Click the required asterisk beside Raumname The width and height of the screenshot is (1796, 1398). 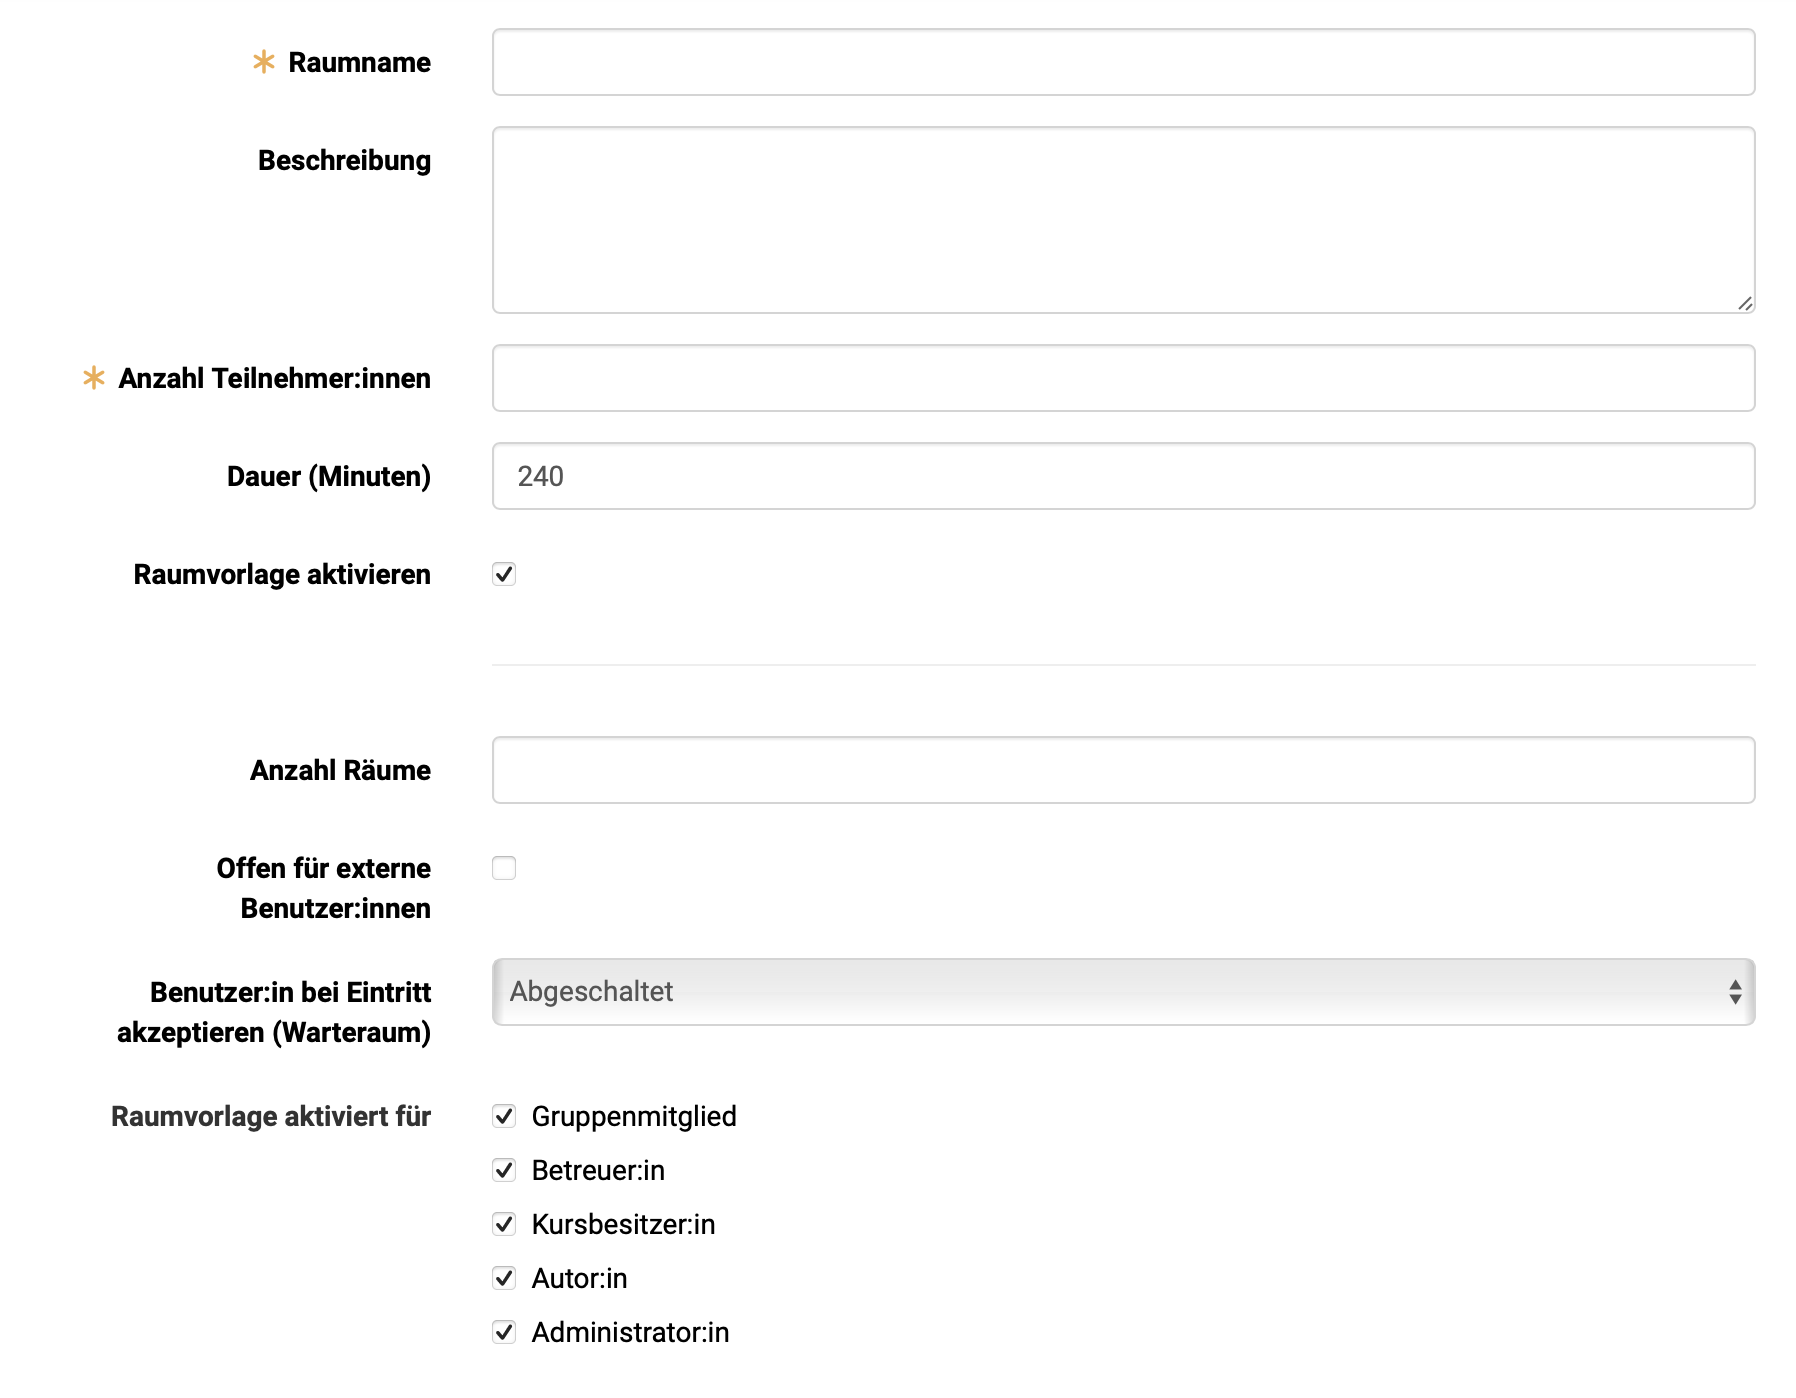point(263,62)
